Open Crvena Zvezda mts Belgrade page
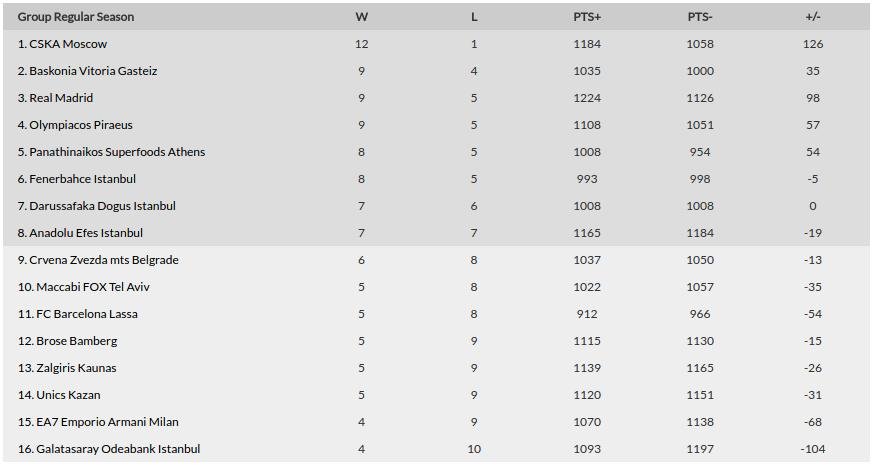The image size is (872, 467). 104,260
